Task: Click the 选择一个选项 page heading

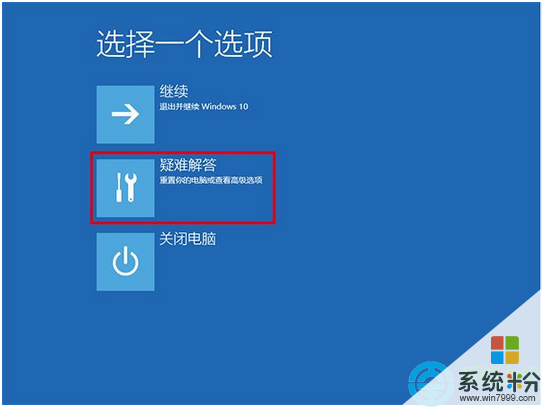Action: point(184,44)
